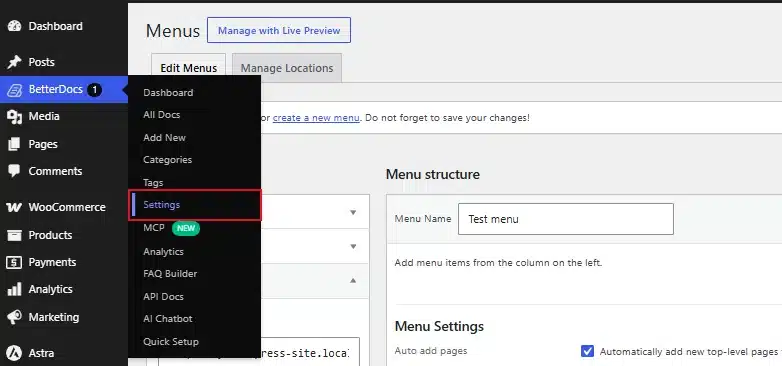The height and width of the screenshot is (366, 782).
Task: Switch to the Edit Menus tab
Action: (x=189, y=68)
